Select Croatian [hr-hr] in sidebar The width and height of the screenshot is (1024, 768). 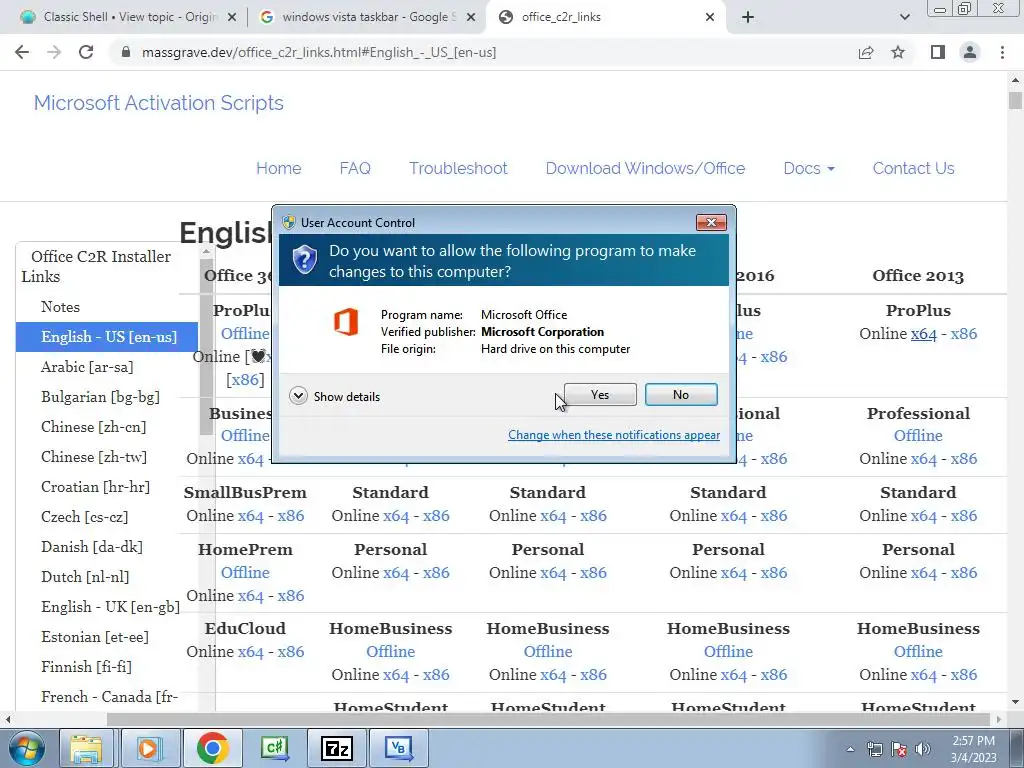(x=95, y=487)
